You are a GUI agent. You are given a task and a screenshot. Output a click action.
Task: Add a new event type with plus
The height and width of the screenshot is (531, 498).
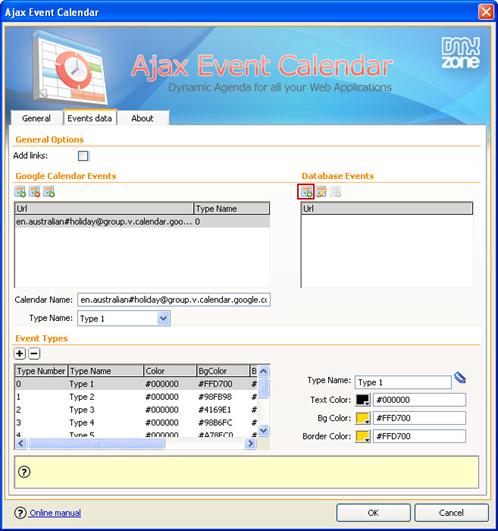(20, 354)
